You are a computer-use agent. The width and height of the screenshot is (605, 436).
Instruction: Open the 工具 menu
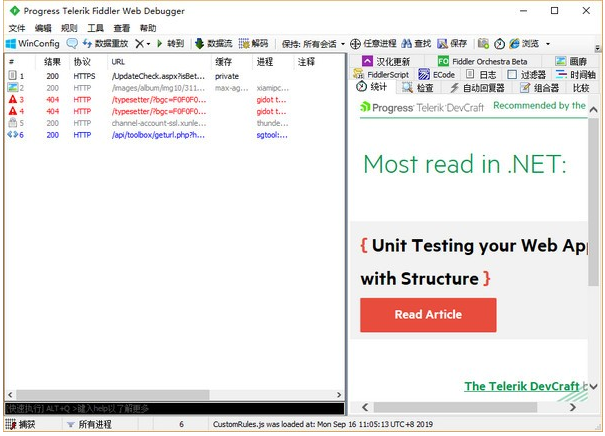(x=95, y=28)
